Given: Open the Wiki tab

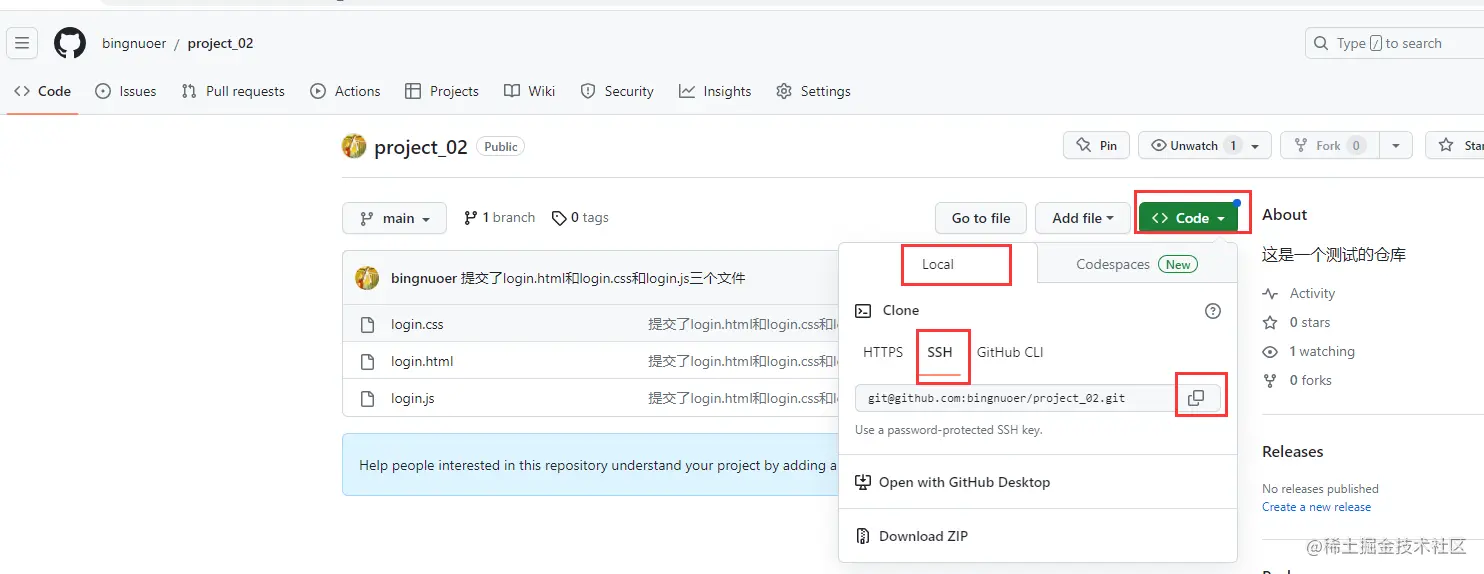Looking at the screenshot, I should (530, 91).
